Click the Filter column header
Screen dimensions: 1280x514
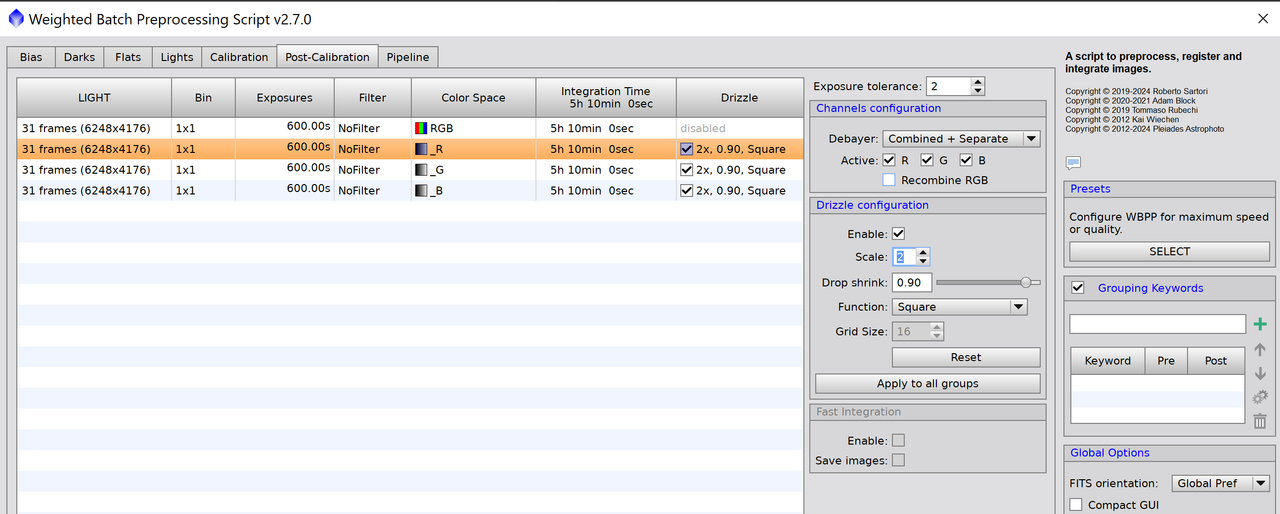click(373, 98)
